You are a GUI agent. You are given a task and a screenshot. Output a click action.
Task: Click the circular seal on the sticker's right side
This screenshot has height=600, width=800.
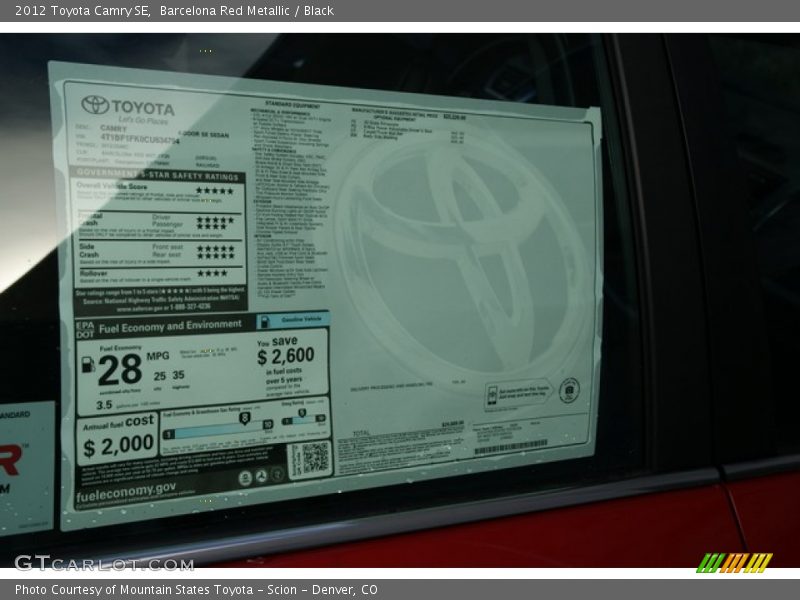coord(569,389)
